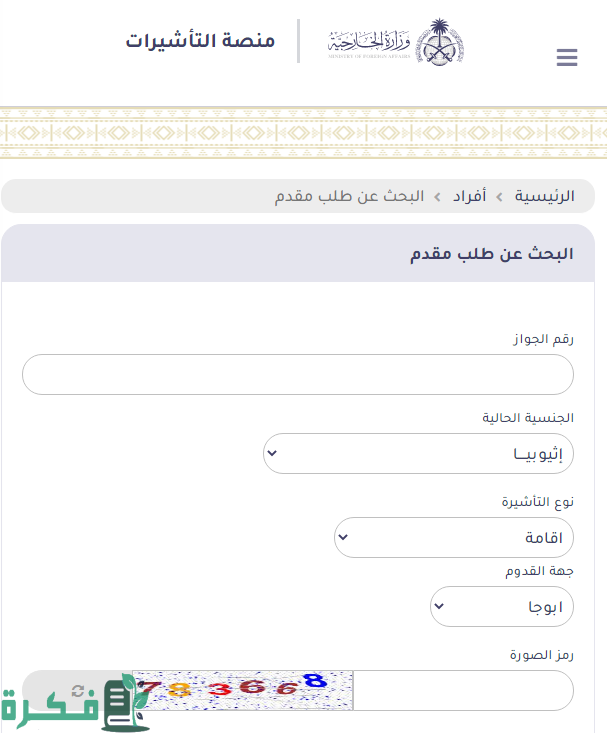The image size is (607, 733).
Task: Click the رقم الجواز field label
Action: click(544, 339)
